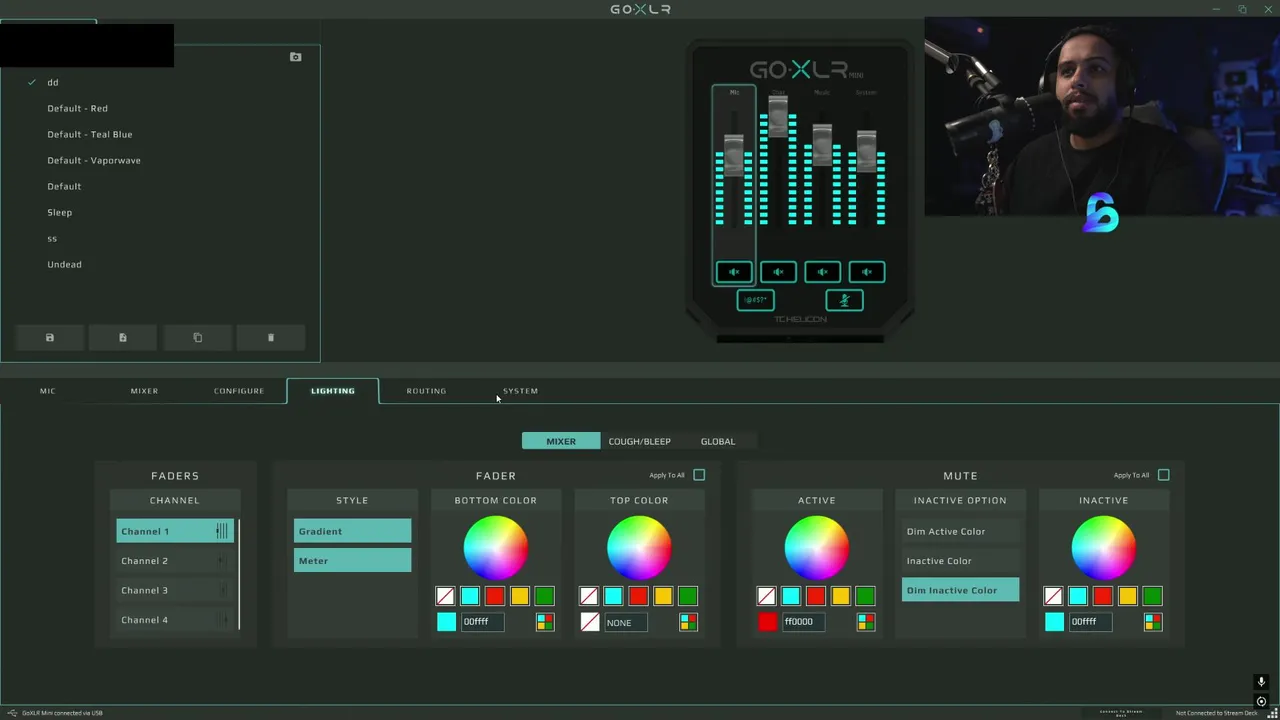
Task: Select no-color swatch under Mute Inactive
Action: [x=1053, y=596]
